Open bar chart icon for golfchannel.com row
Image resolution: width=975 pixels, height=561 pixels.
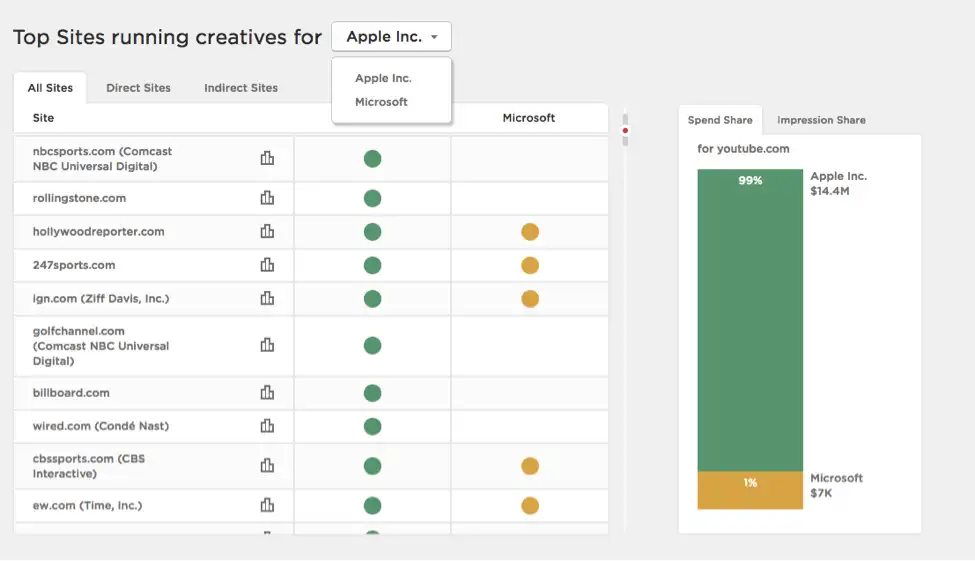pos(267,345)
